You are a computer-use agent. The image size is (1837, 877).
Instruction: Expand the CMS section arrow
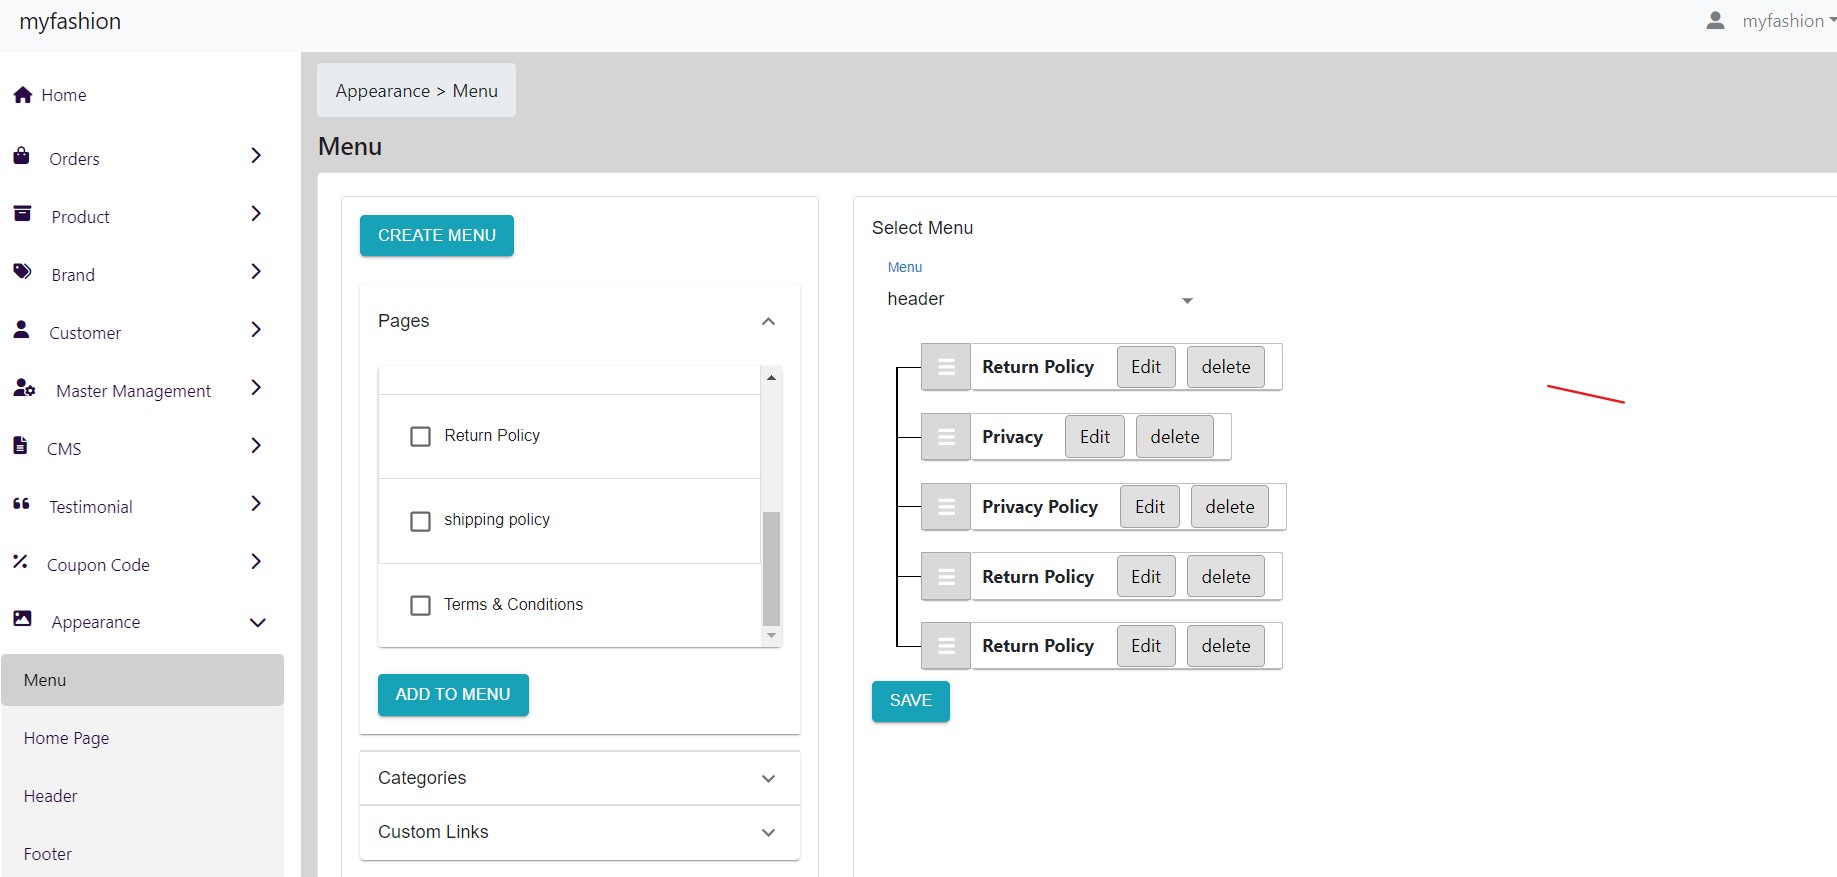click(x=256, y=446)
